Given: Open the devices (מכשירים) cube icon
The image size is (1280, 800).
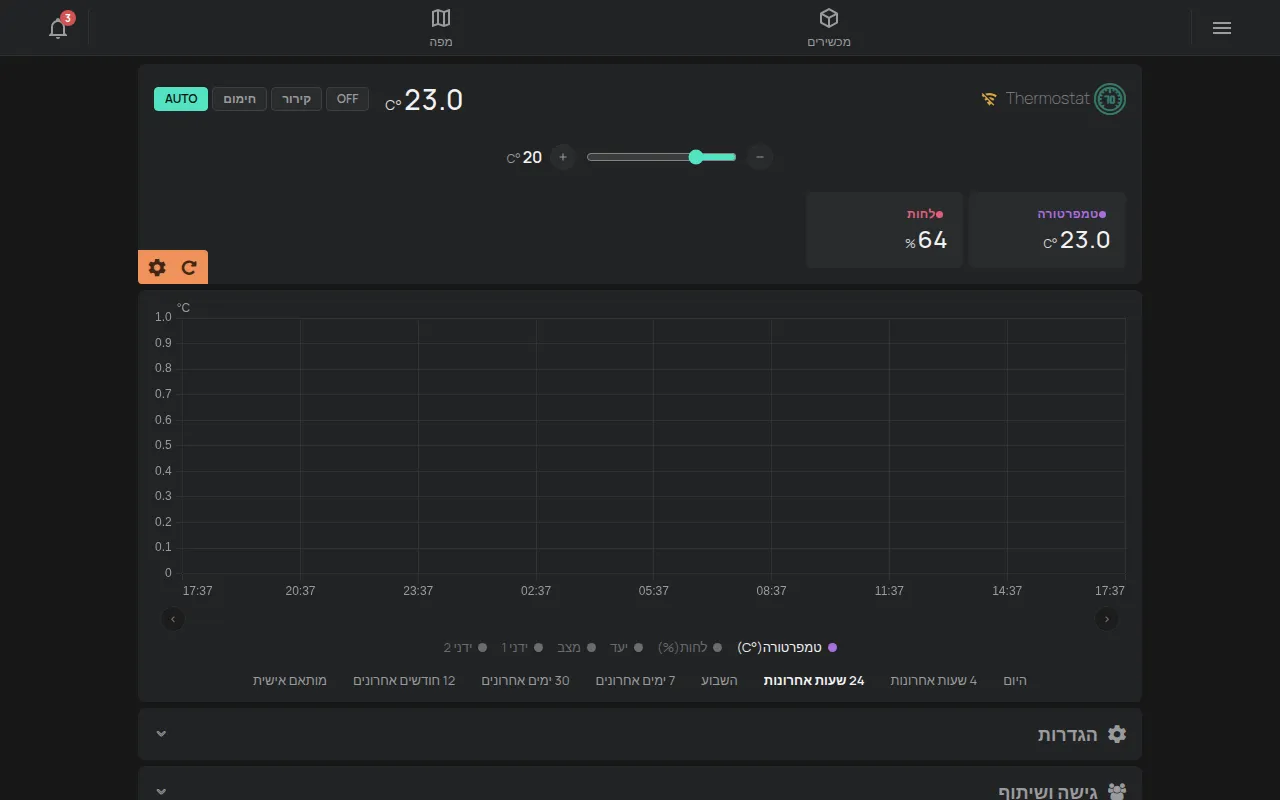Looking at the screenshot, I should pyautogui.click(x=829, y=18).
